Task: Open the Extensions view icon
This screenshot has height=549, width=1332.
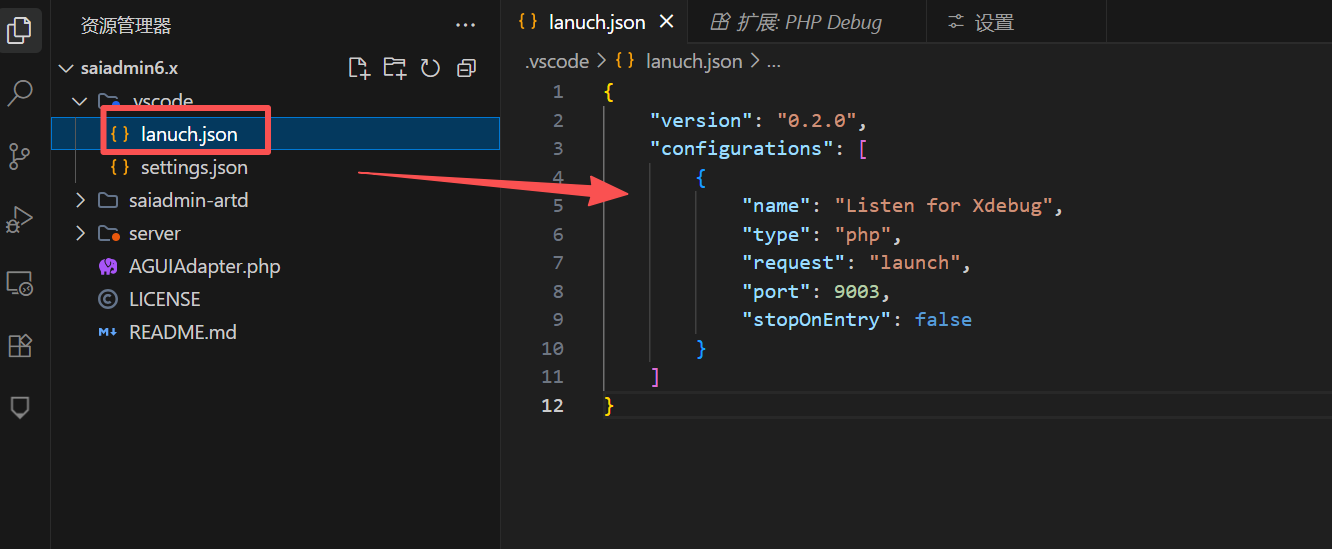Action: pos(20,346)
